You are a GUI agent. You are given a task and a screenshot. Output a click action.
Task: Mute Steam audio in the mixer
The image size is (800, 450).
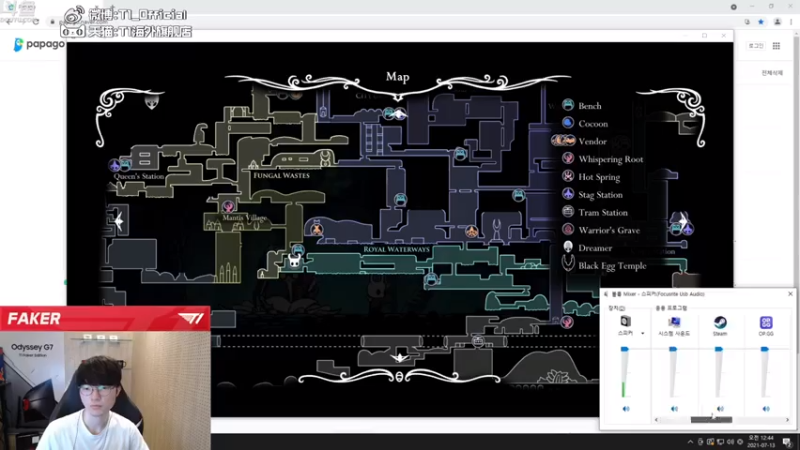point(720,409)
